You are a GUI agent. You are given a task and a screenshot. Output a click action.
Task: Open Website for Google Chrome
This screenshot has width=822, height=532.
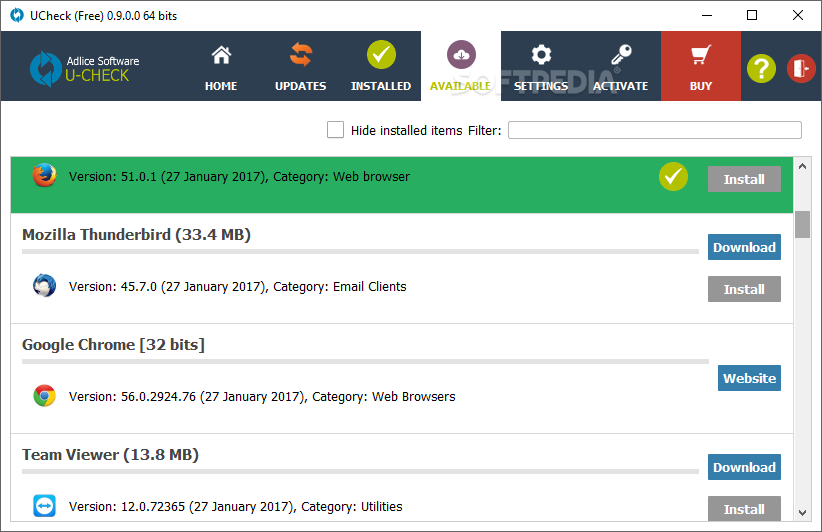749,378
